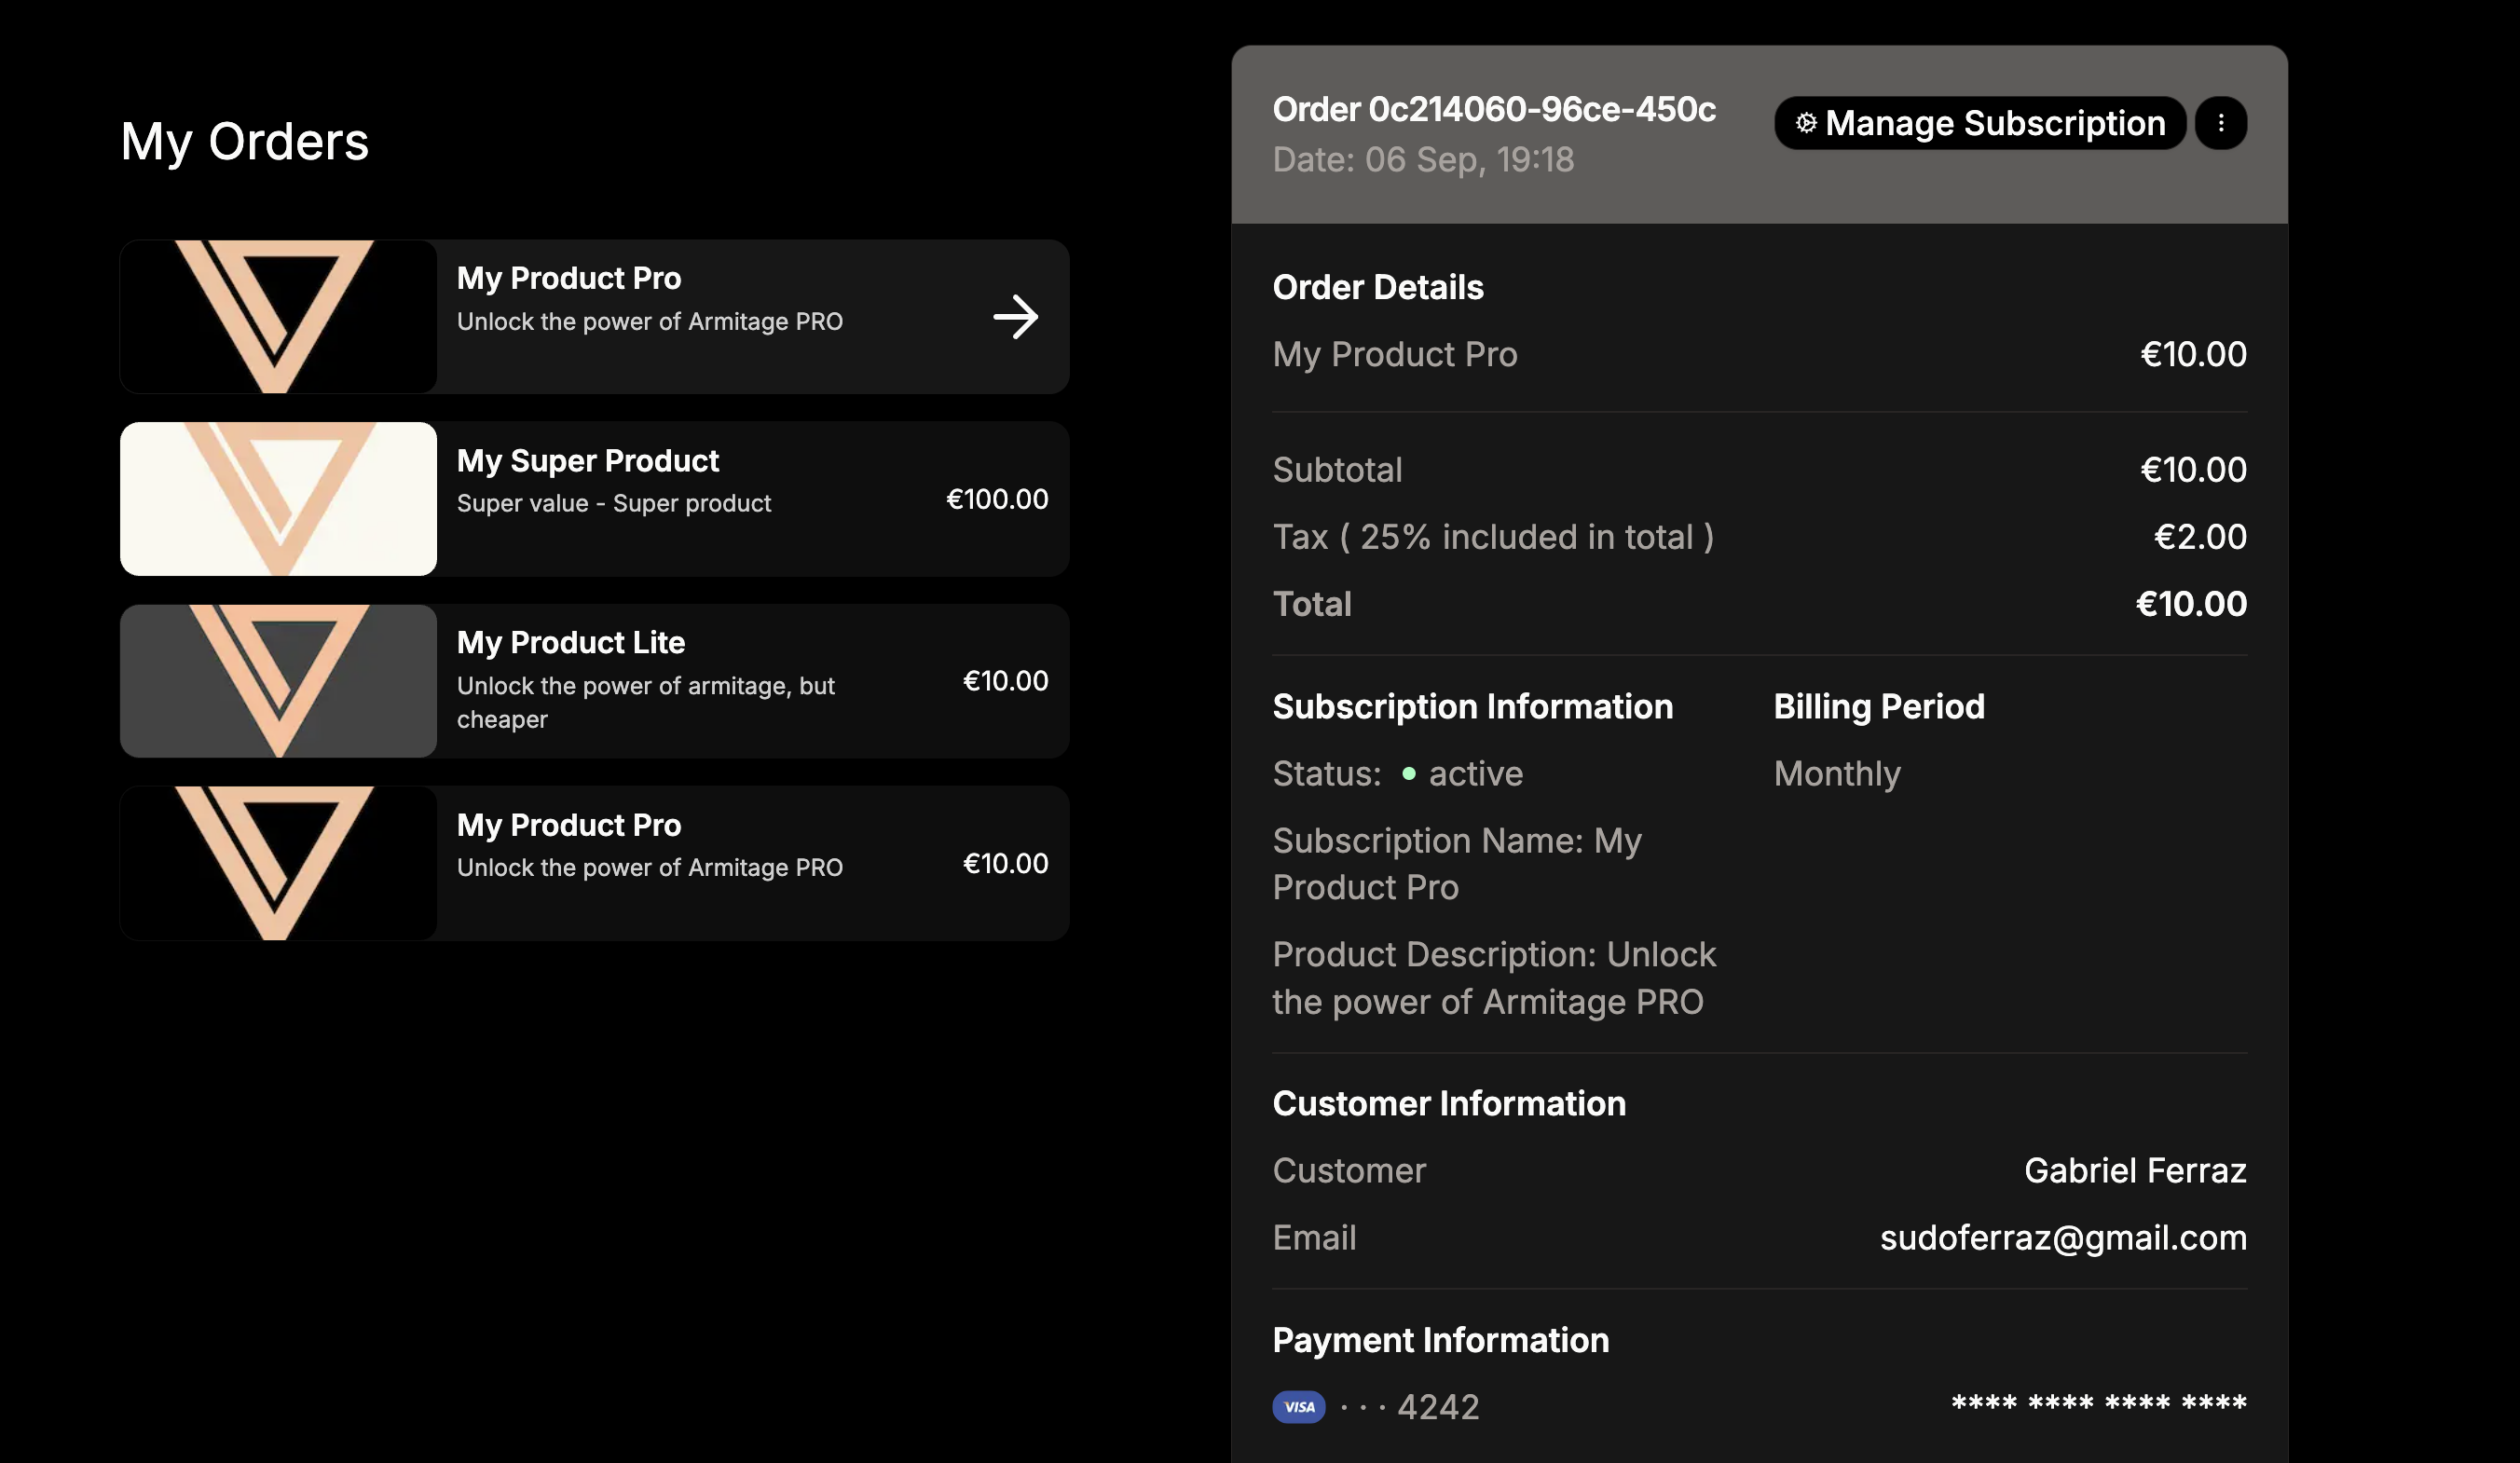This screenshot has width=2520, height=1463.
Task: Click the Order Details heading
Action: click(1378, 288)
